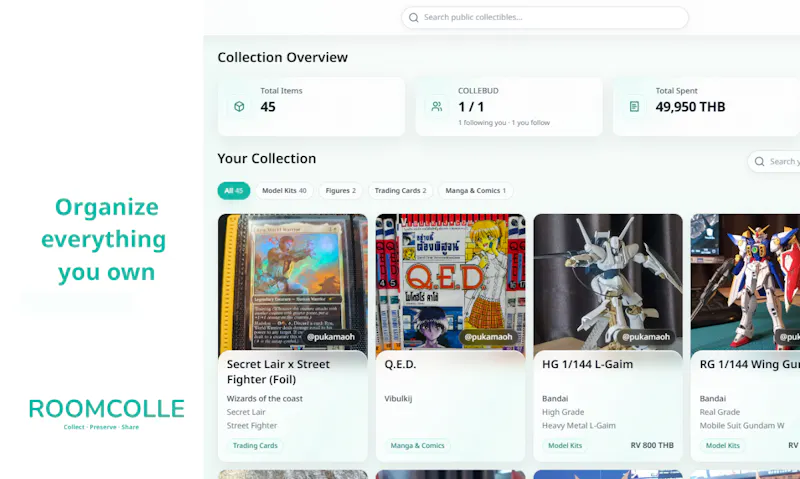Select the Trading Cards 2 filter
The height and width of the screenshot is (479, 800).
401,191
